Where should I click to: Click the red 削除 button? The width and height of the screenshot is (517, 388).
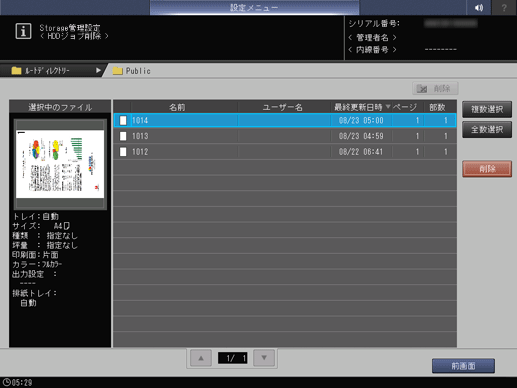pos(487,169)
